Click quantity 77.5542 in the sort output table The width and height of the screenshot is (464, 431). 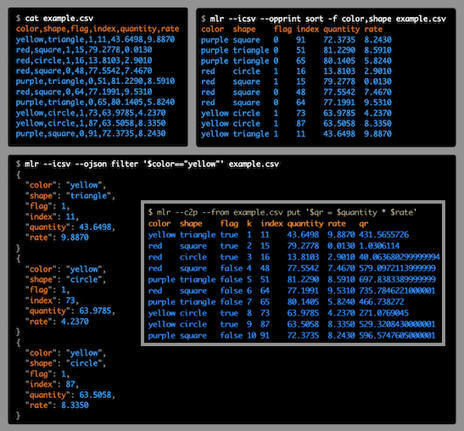tap(339, 92)
